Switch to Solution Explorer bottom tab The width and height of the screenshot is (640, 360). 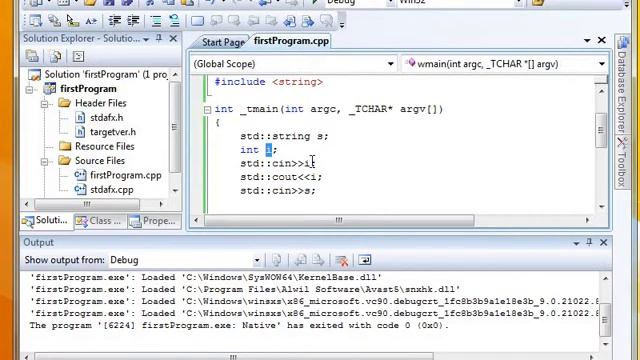47,221
